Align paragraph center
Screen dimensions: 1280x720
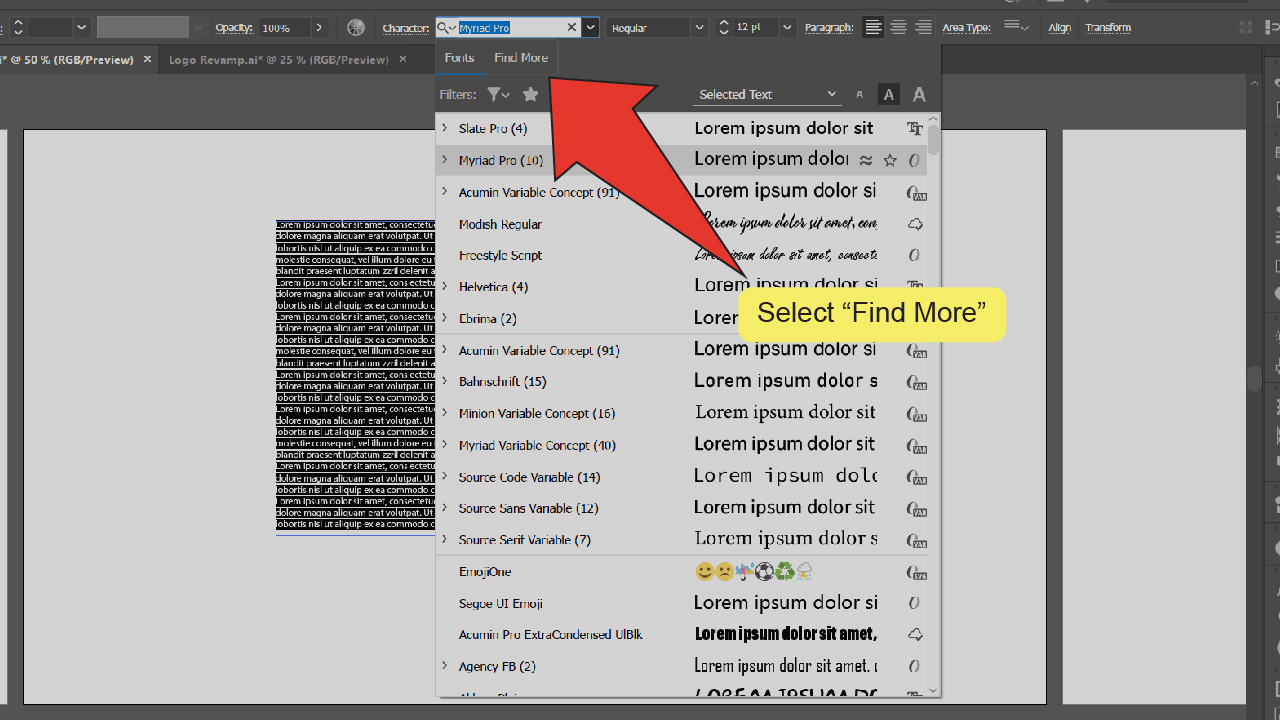(898, 28)
